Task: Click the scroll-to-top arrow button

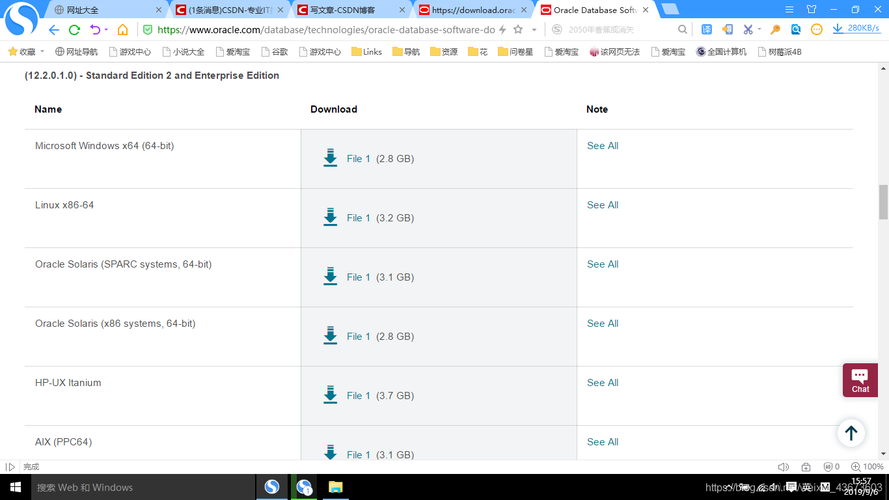Action: pos(850,433)
